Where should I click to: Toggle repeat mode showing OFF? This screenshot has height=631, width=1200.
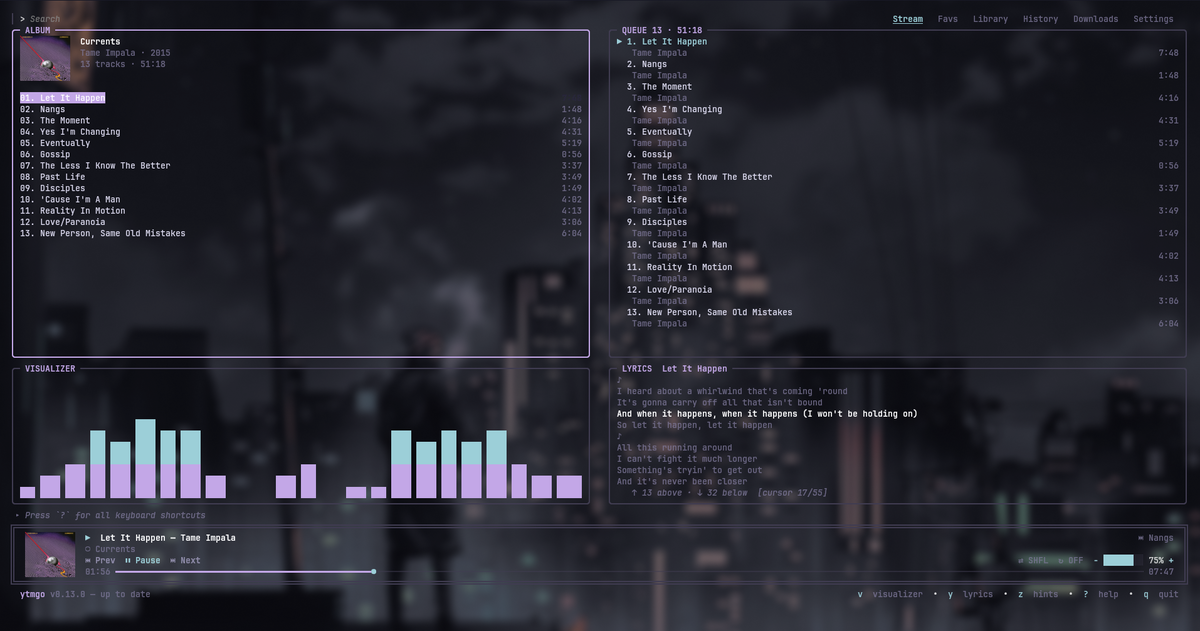pos(1071,560)
